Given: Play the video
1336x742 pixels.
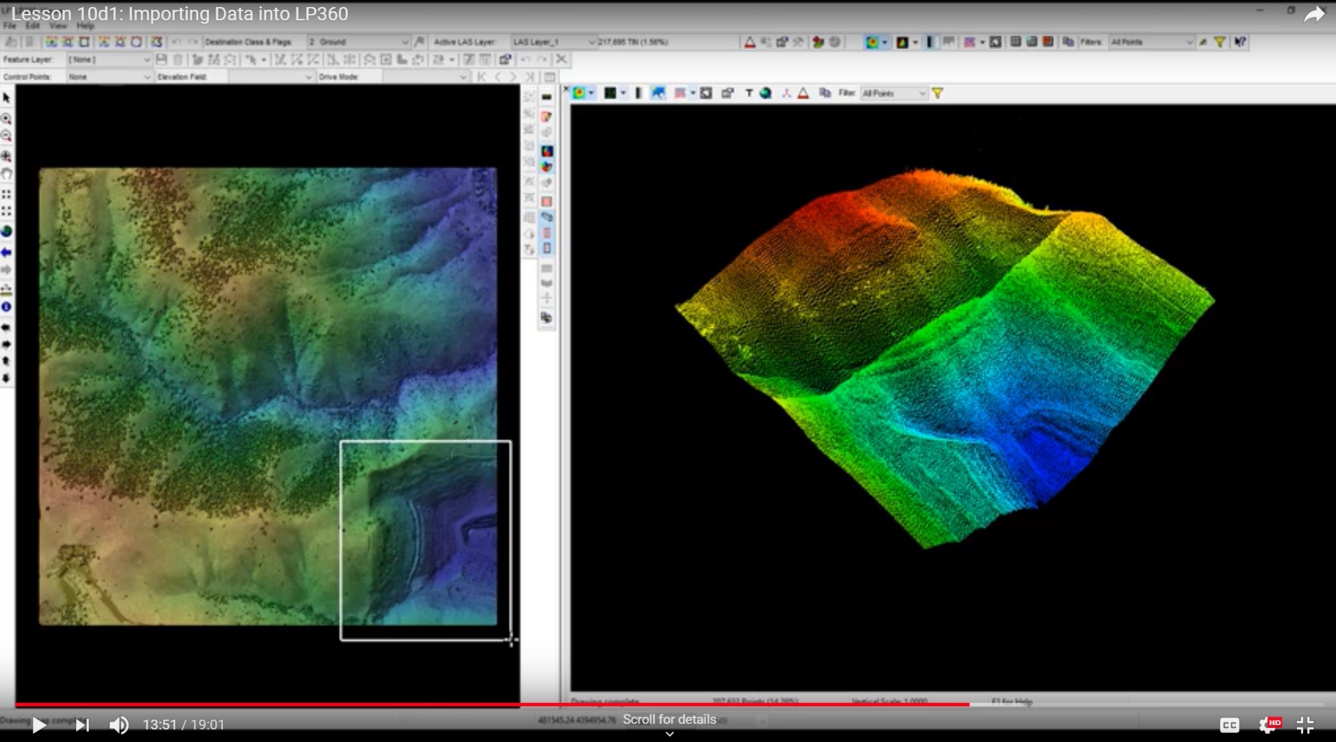Looking at the screenshot, I should point(38,725).
